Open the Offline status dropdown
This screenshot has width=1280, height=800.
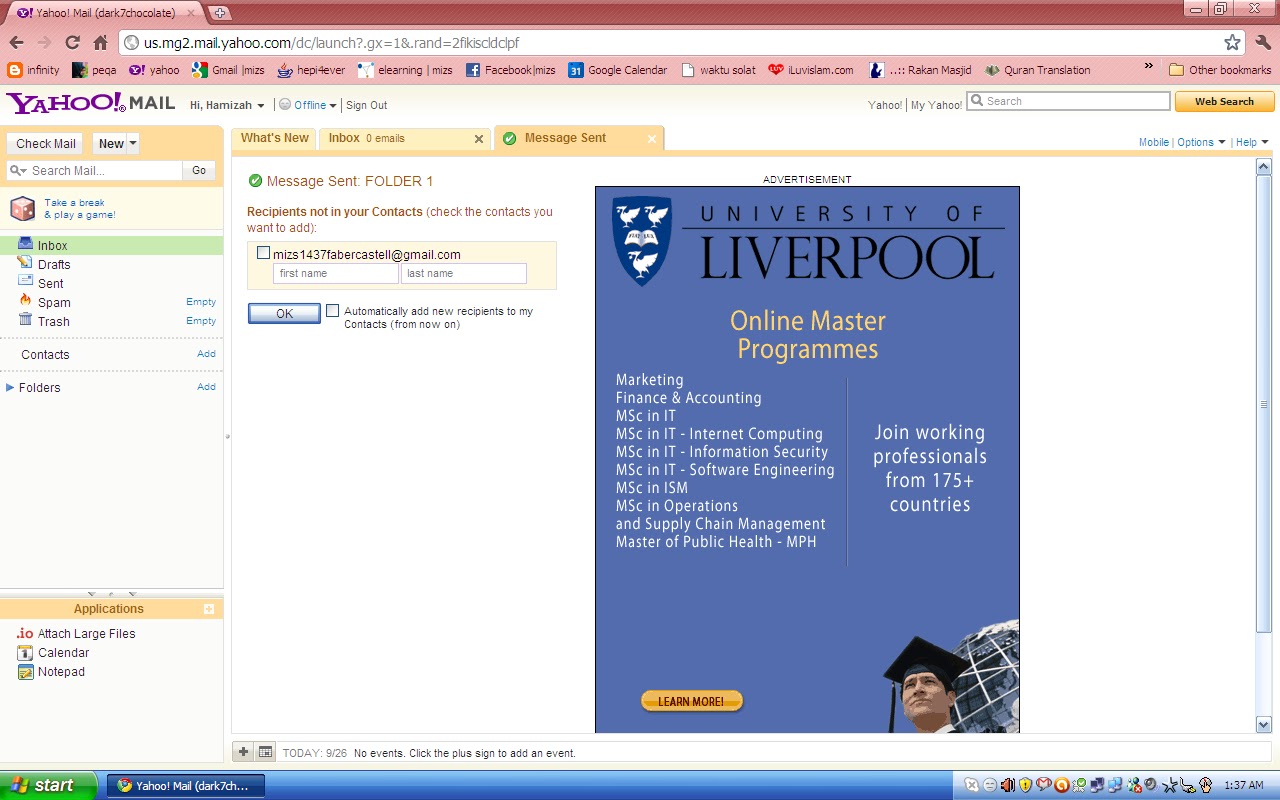(x=310, y=105)
